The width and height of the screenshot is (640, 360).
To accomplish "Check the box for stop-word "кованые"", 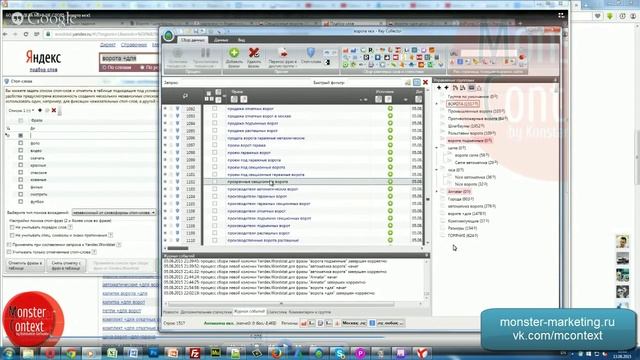I will [x=20, y=180].
